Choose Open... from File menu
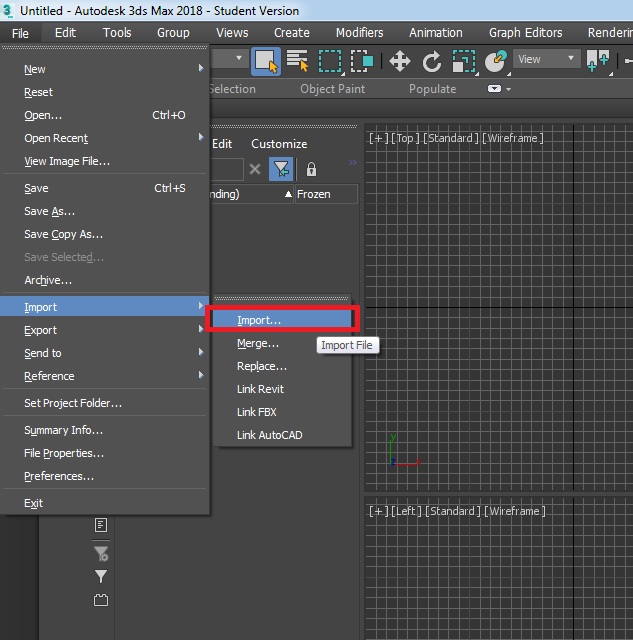The height and width of the screenshot is (640, 633). click(104, 115)
